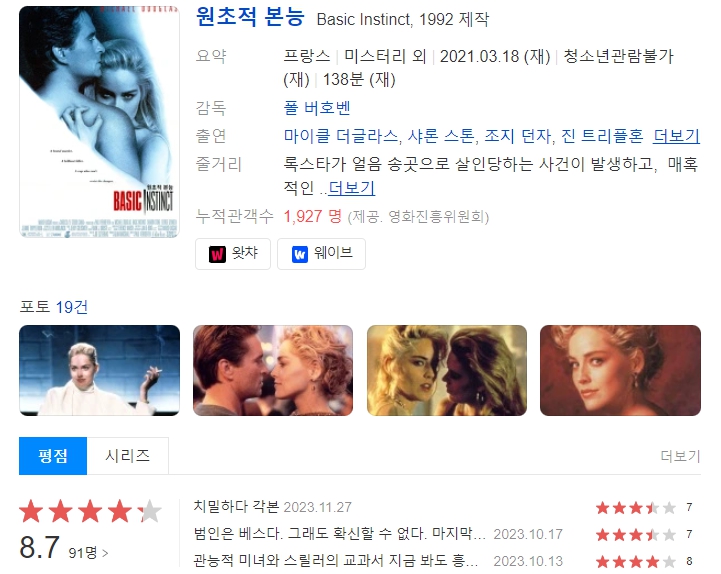Open director 폴 버호벤 link
The width and height of the screenshot is (721, 574).
tap(317, 108)
